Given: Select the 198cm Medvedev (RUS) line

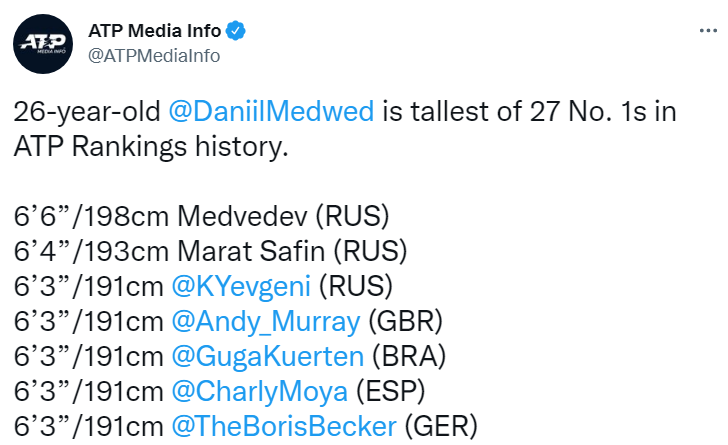Looking at the screenshot, I should click(202, 216).
